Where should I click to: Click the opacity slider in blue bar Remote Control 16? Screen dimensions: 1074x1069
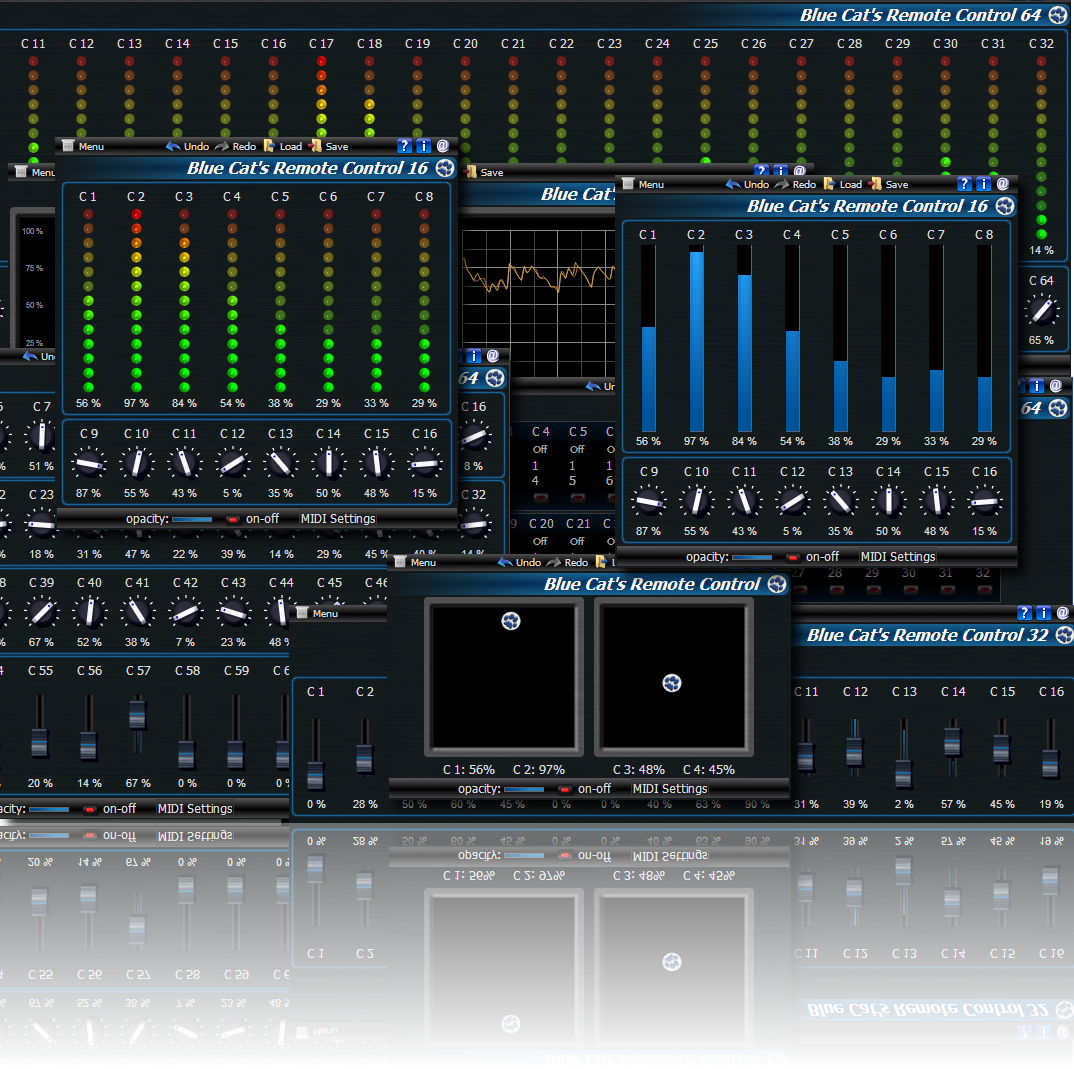(752, 557)
